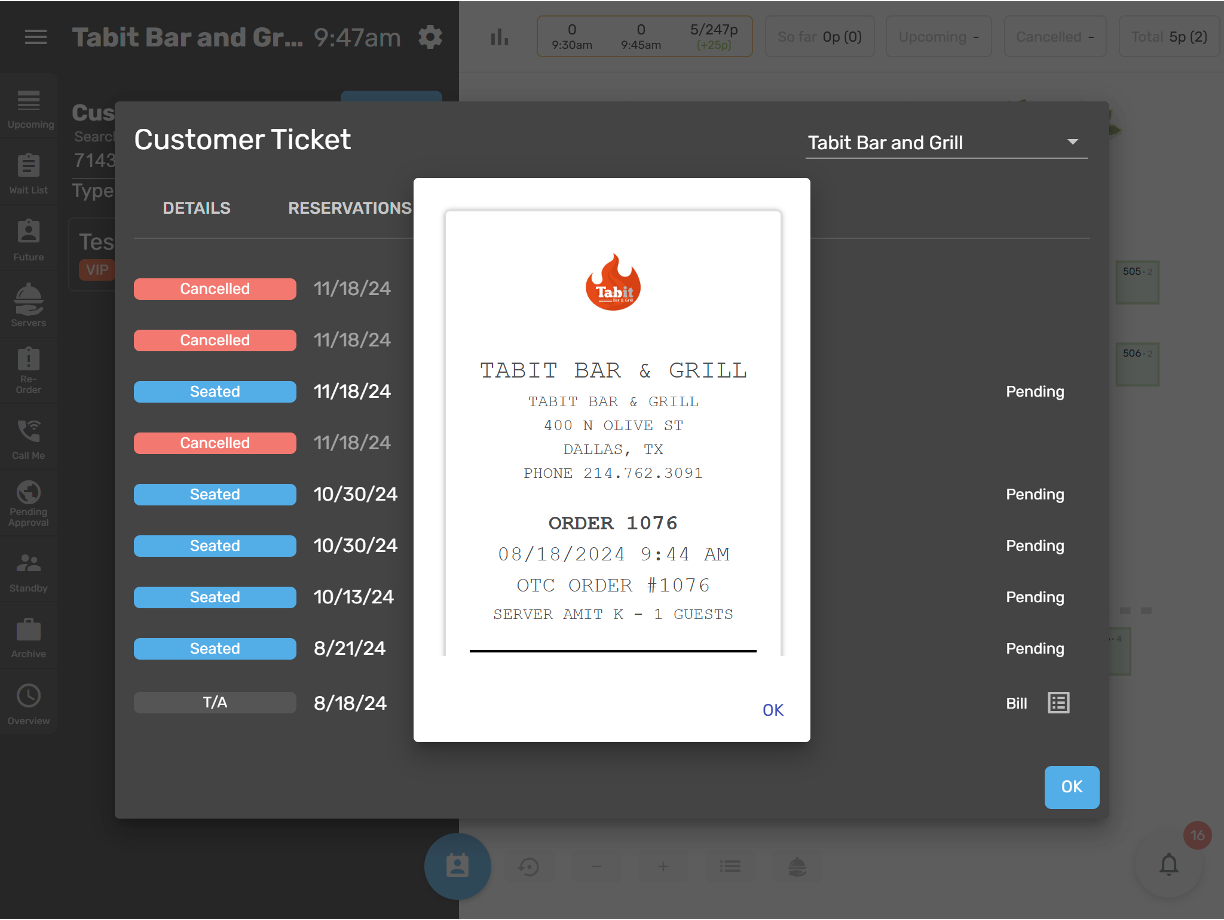1224x920 pixels.
Task: Open the Upcoming sidebar icon
Action: pyautogui.click(x=30, y=108)
